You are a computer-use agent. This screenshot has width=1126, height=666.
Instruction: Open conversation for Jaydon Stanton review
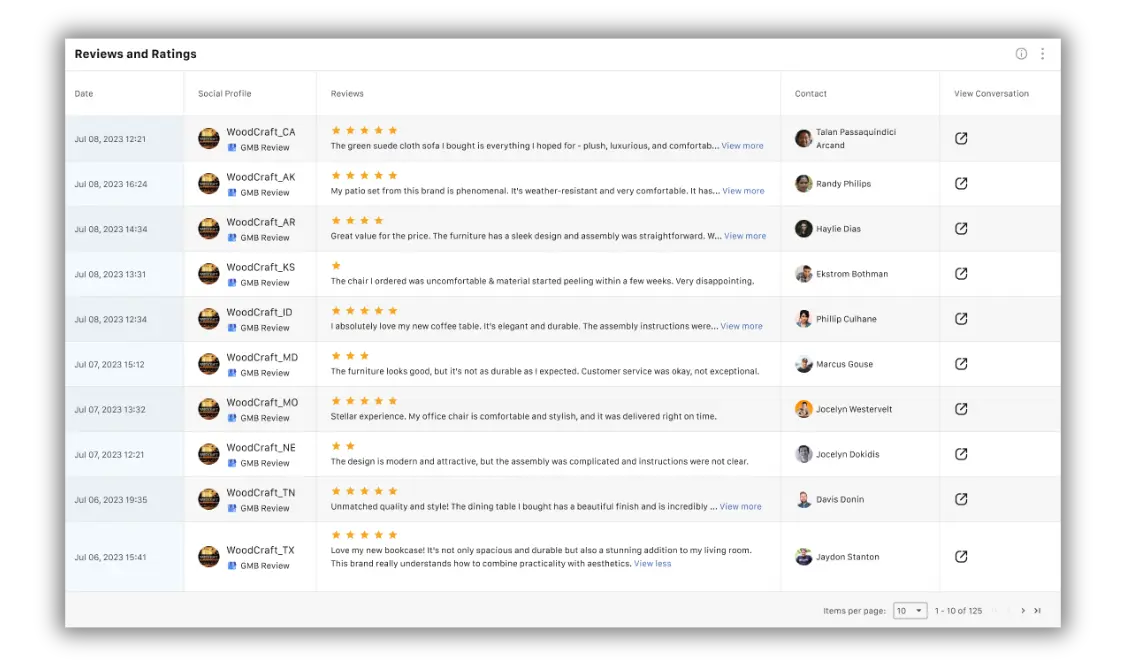tap(961, 557)
